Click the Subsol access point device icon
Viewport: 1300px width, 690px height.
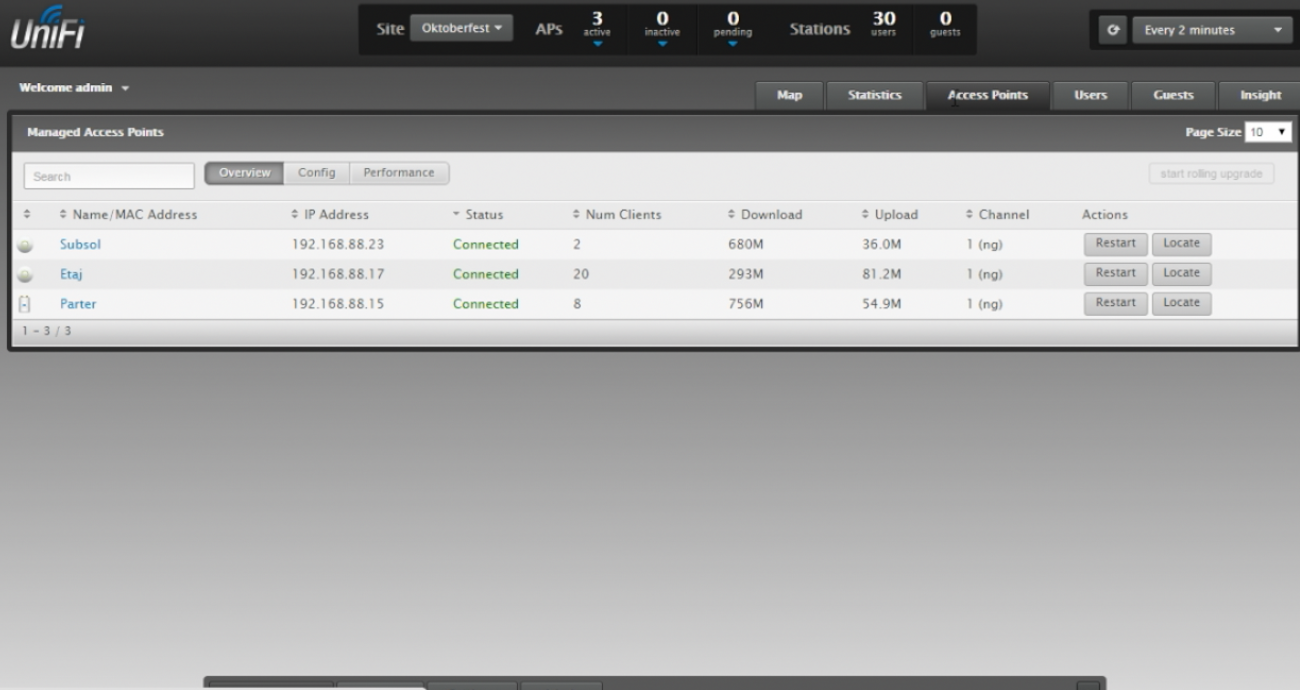click(x=25, y=245)
